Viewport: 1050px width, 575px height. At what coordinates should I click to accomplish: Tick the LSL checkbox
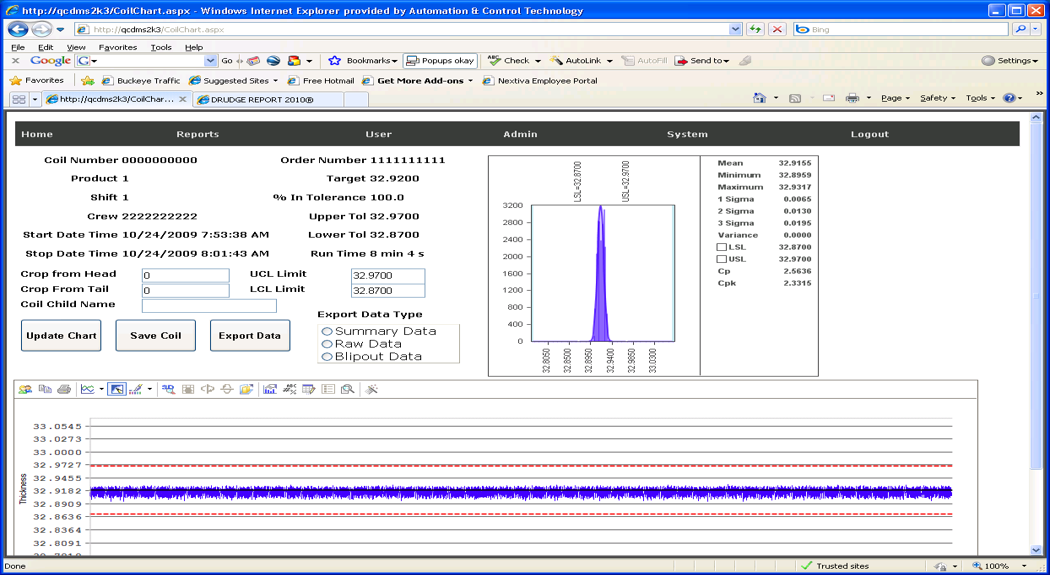pyautogui.click(x=721, y=247)
